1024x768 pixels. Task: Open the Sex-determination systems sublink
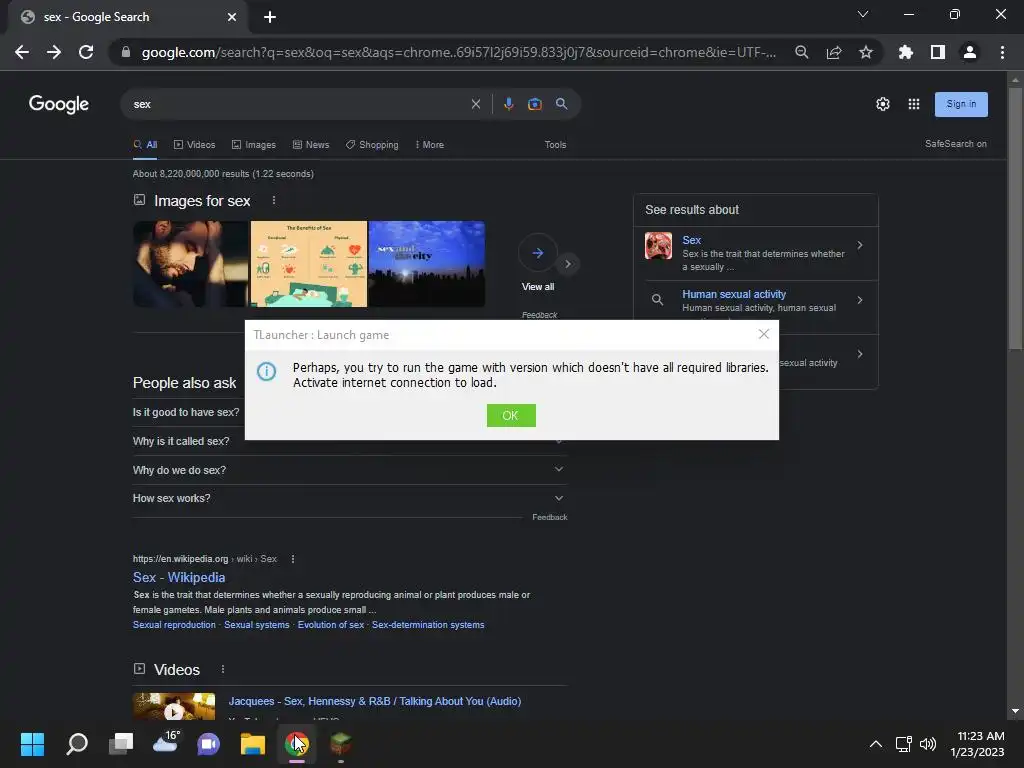click(428, 625)
